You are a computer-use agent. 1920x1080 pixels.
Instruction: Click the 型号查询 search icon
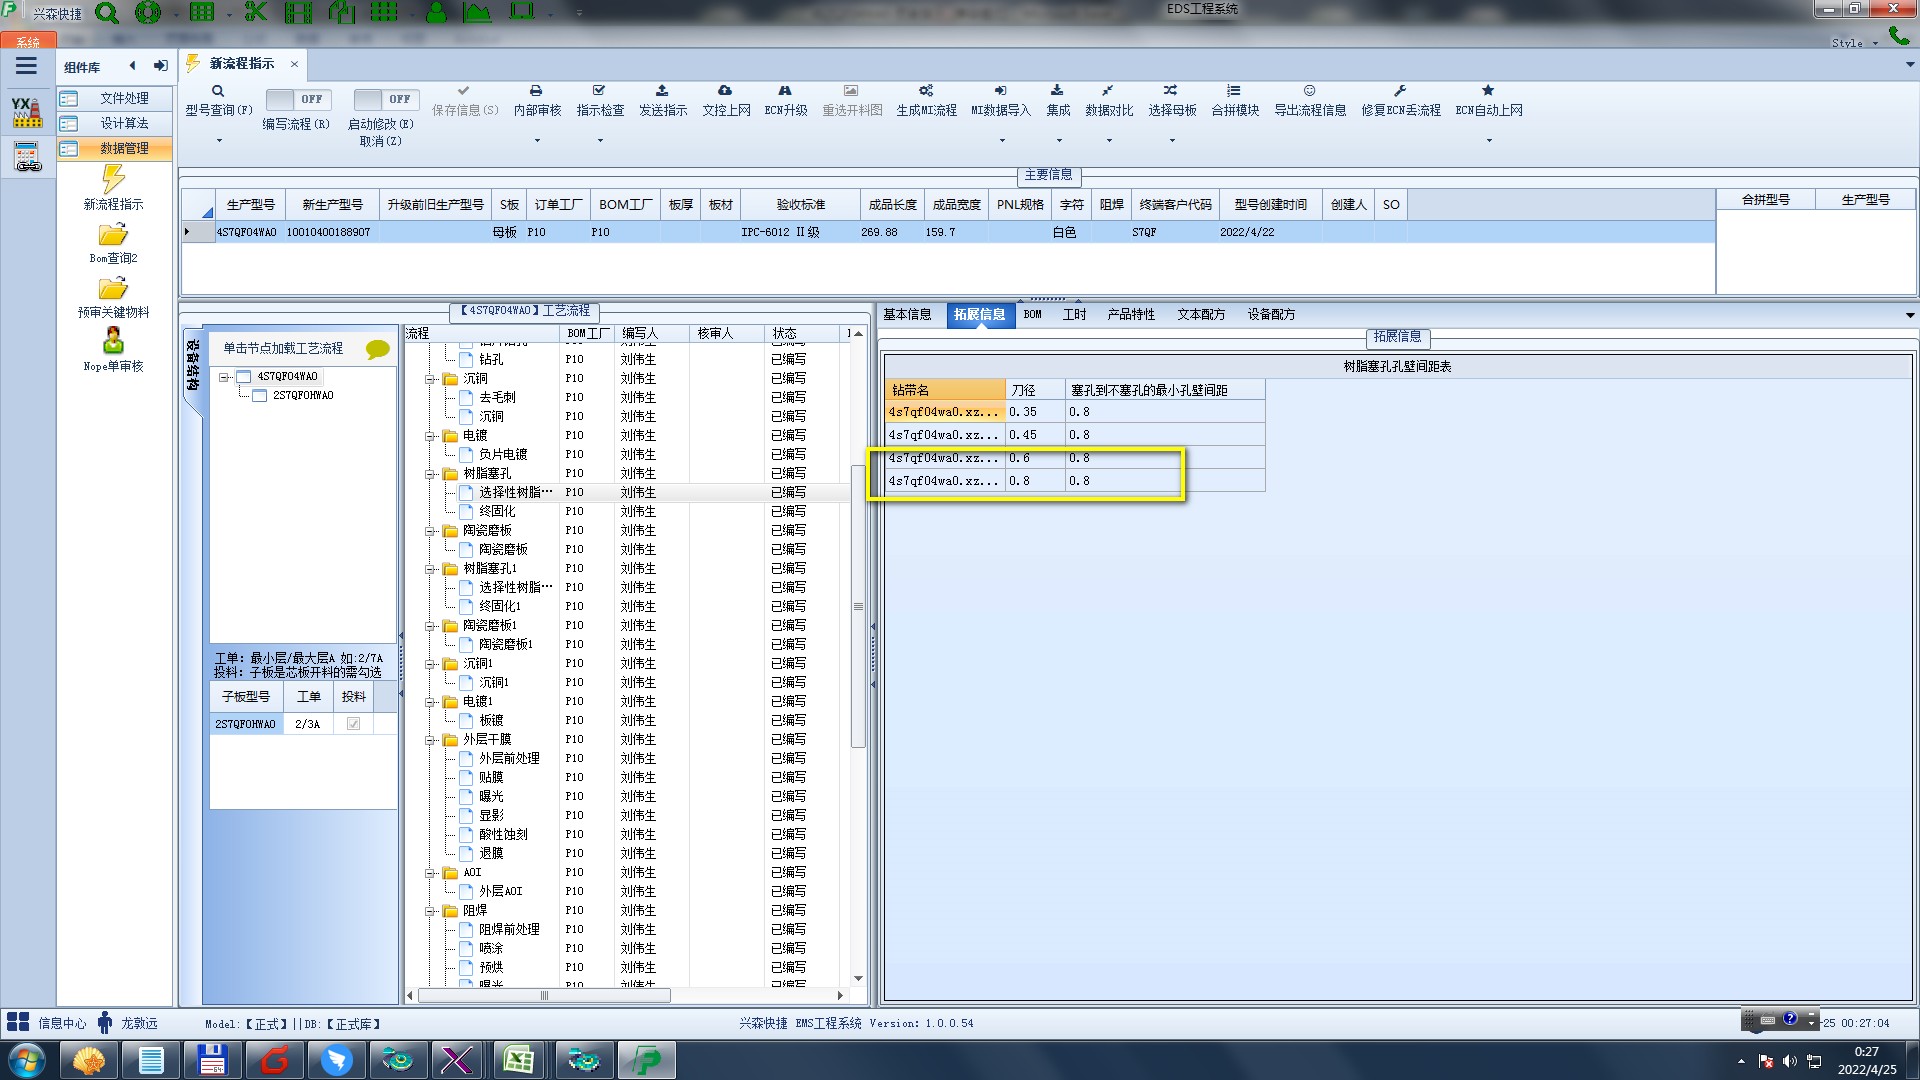217,91
